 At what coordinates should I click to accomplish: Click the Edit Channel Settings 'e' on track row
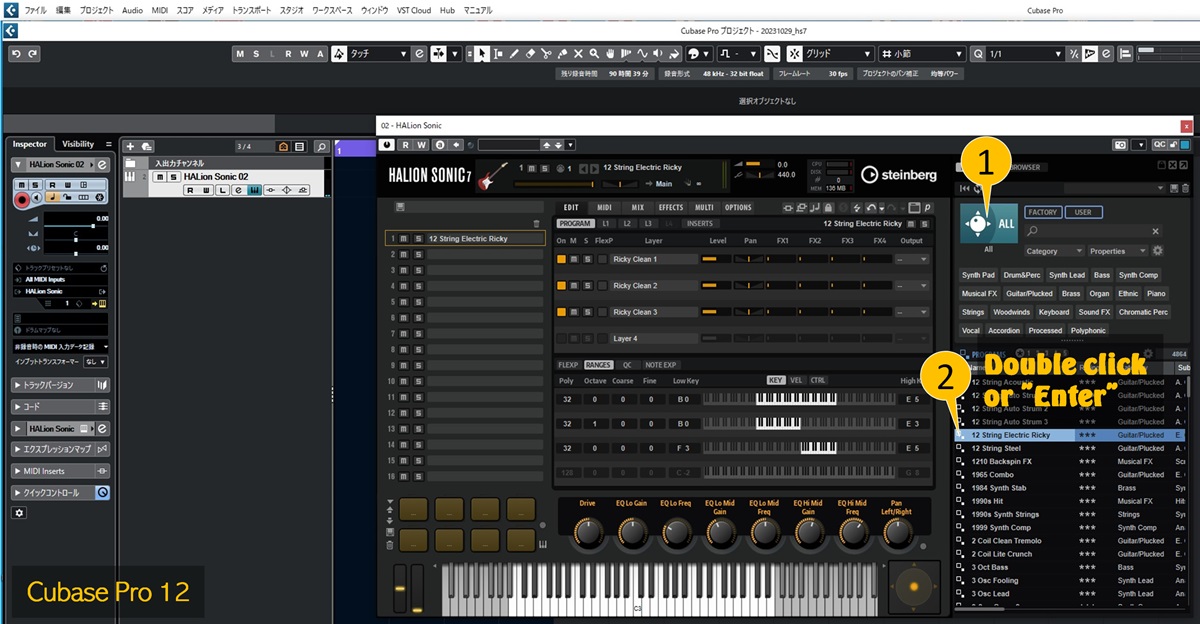237,190
